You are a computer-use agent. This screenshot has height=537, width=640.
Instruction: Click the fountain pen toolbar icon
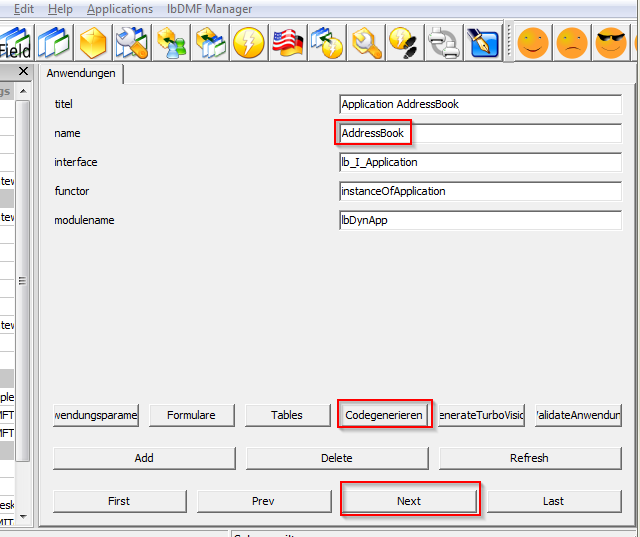tap(483, 43)
